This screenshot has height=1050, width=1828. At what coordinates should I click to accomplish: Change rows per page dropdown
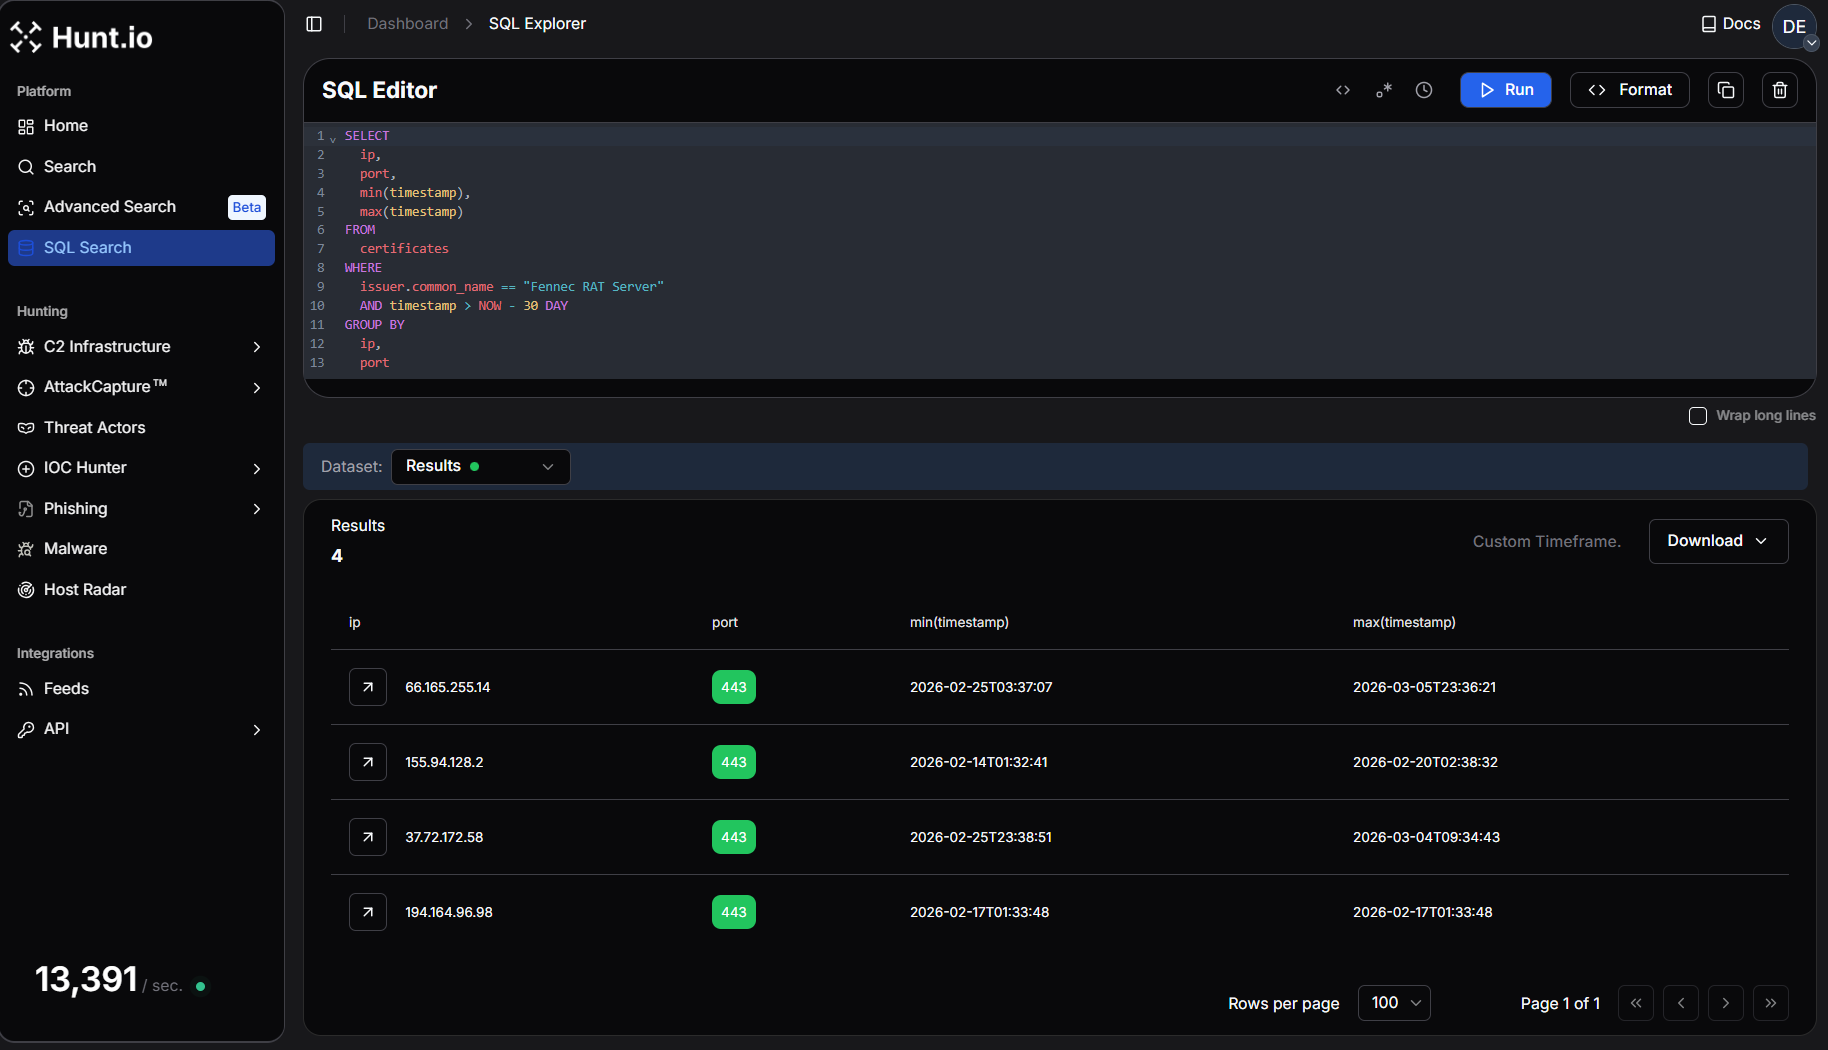1394,1003
